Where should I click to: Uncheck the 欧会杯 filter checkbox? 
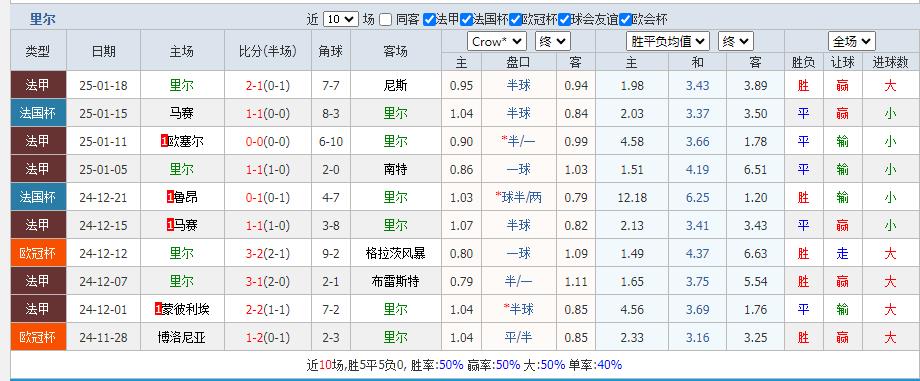(x=625, y=19)
